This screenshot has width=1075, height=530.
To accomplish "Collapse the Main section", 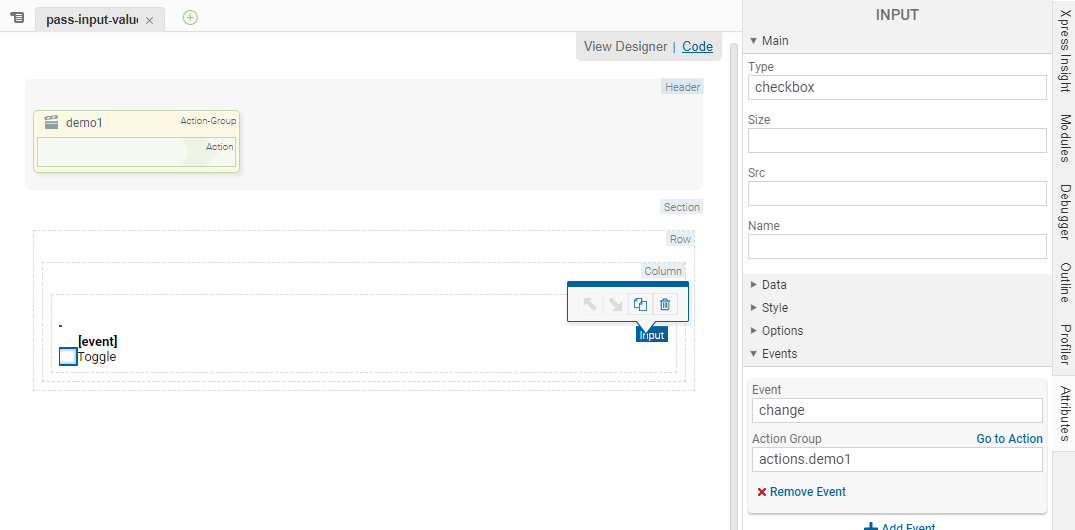I will click(x=754, y=41).
